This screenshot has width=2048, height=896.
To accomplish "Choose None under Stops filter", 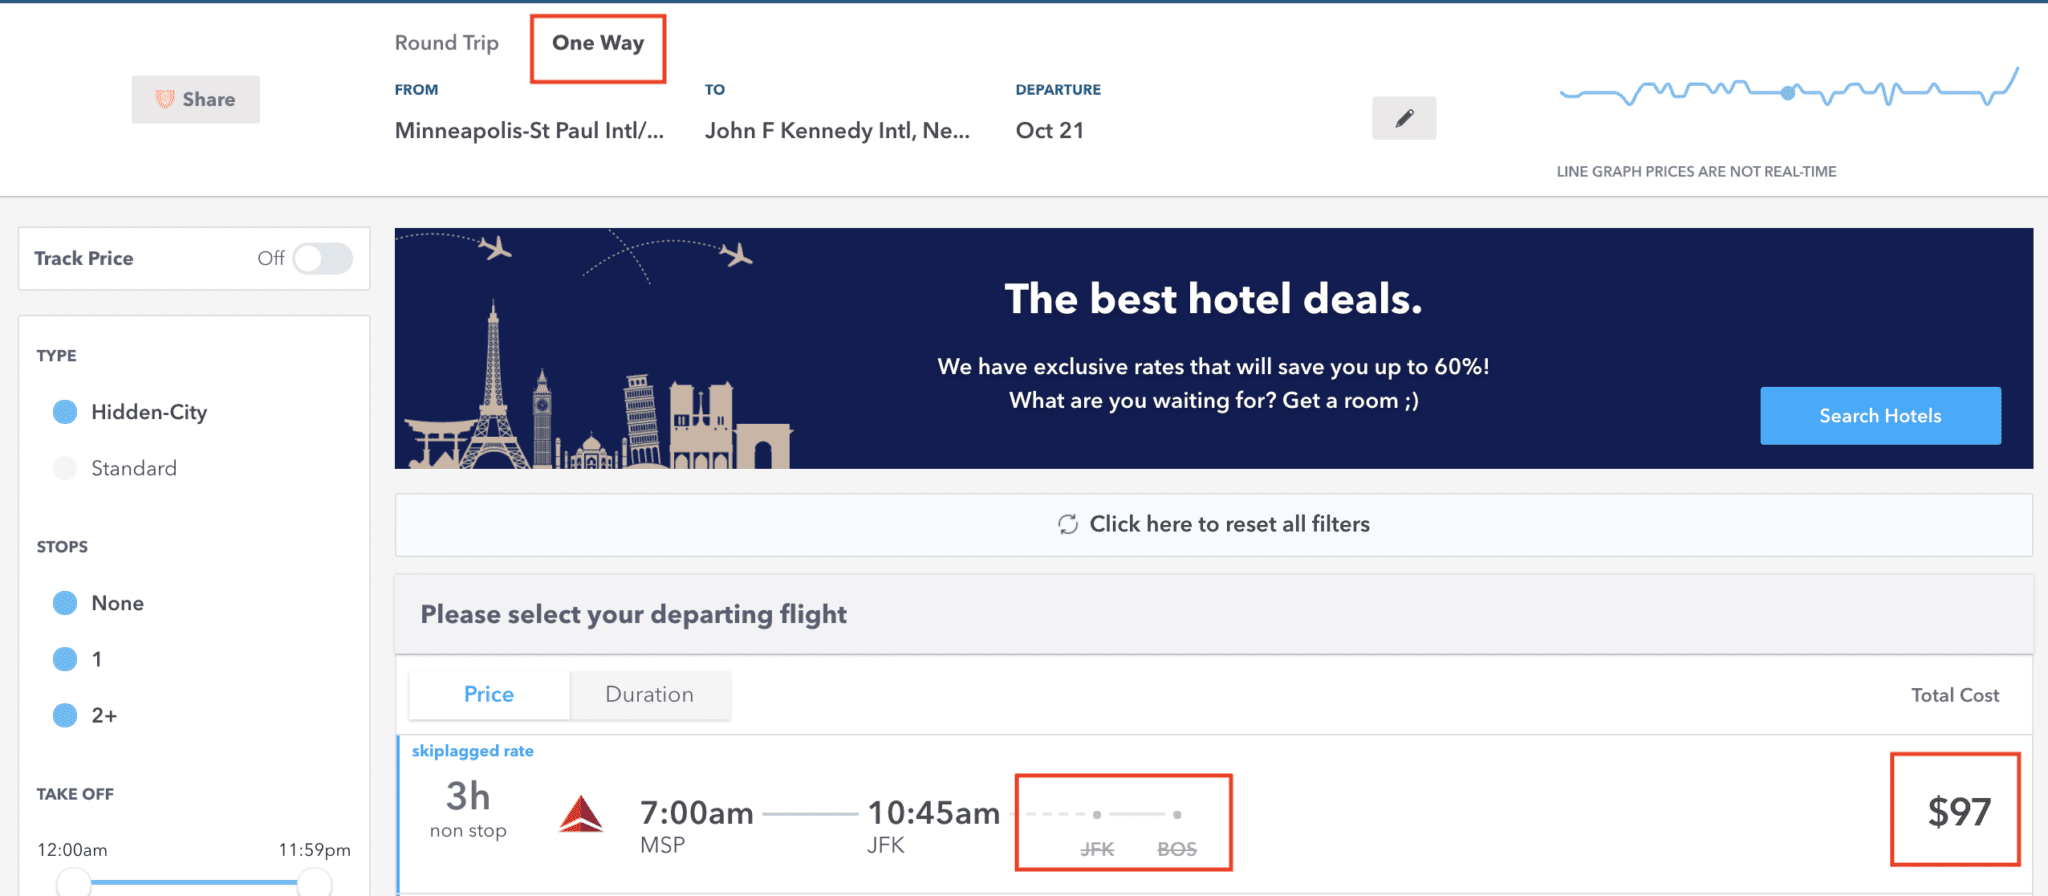I will click(64, 602).
